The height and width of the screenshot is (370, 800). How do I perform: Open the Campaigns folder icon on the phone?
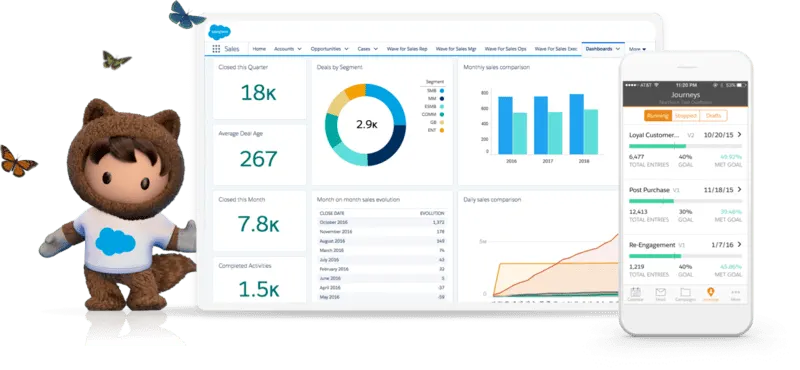point(685,292)
